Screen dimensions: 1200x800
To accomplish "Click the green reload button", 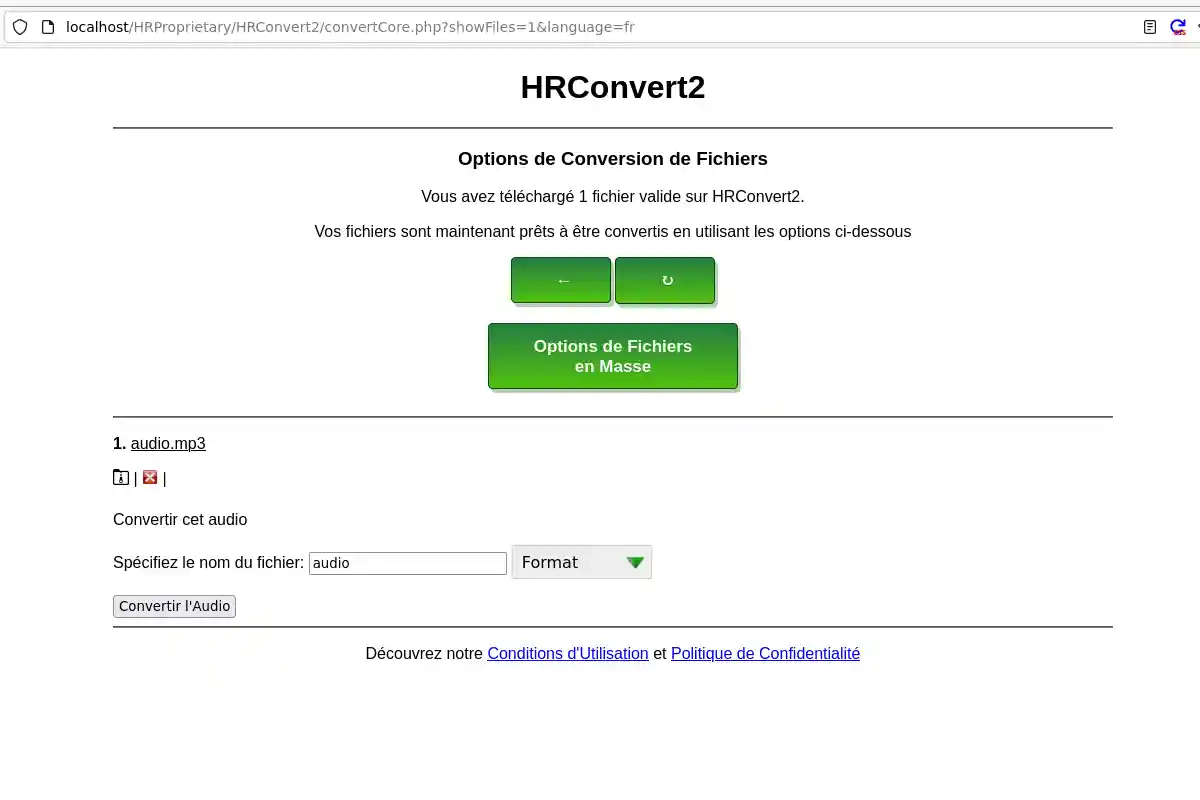I will point(665,280).
